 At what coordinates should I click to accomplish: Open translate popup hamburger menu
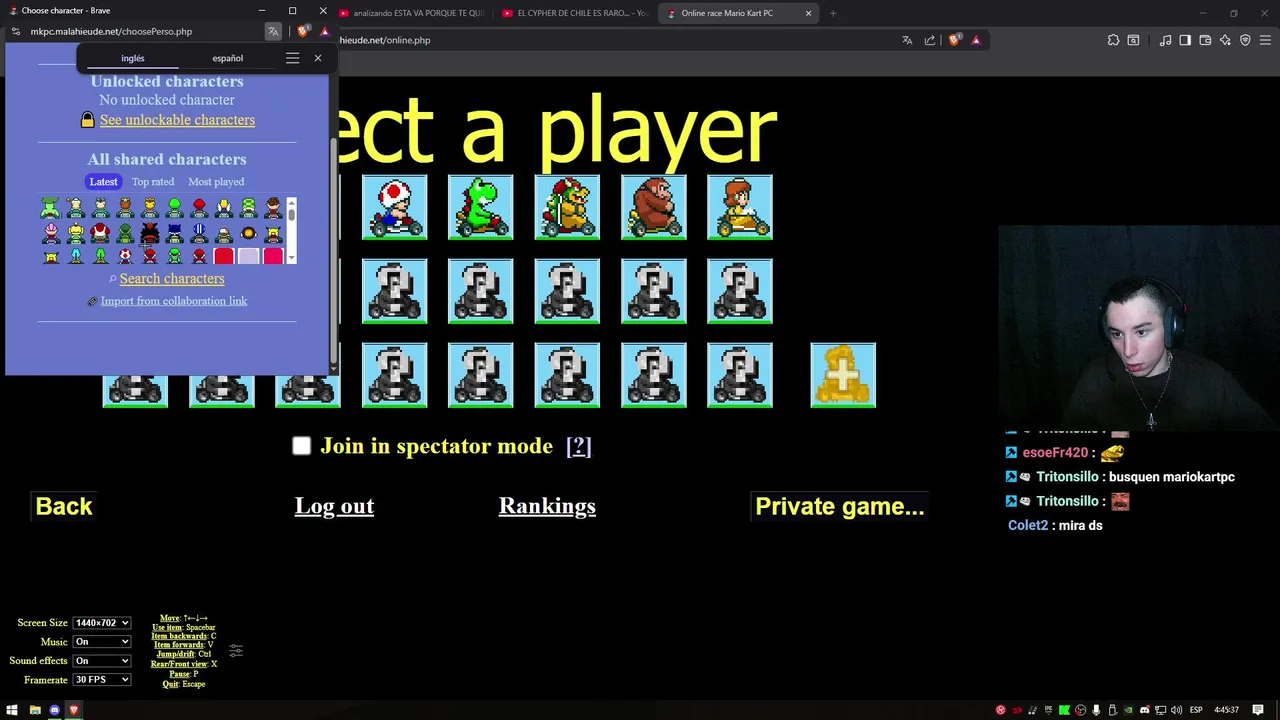pyautogui.click(x=292, y=58)
